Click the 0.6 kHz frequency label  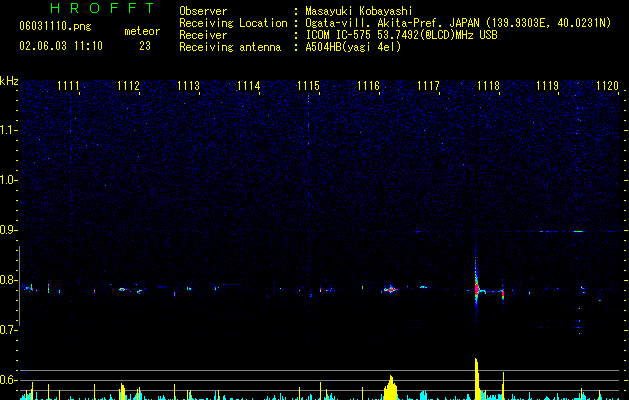[8, 380]
